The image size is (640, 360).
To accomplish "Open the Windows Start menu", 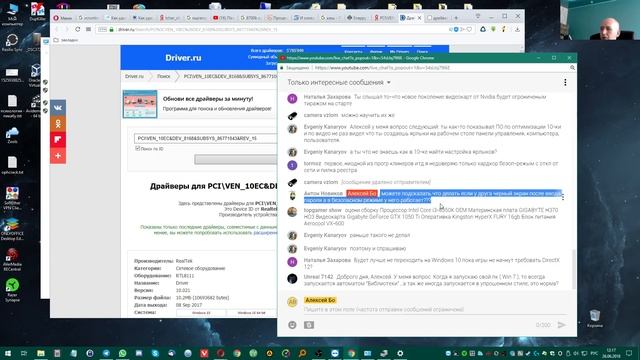I will tap(8, 353).
